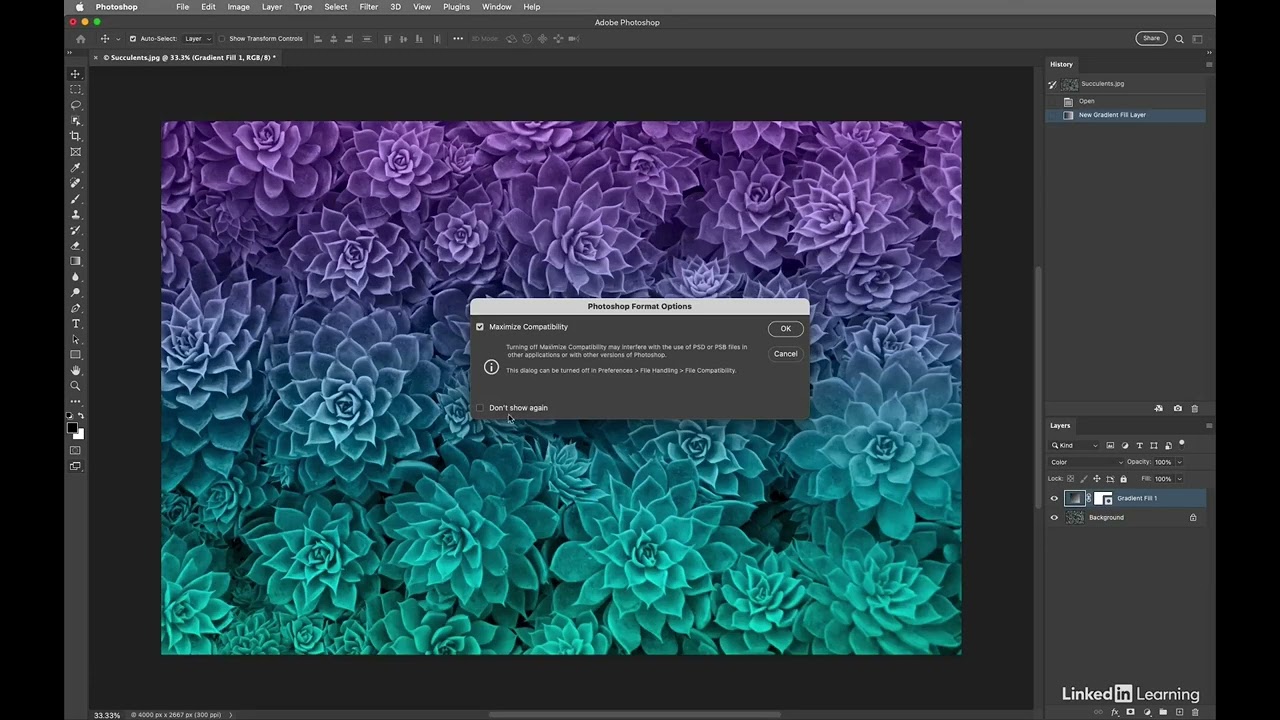Toggle the Auto-Select checkbox

(133, 39)
